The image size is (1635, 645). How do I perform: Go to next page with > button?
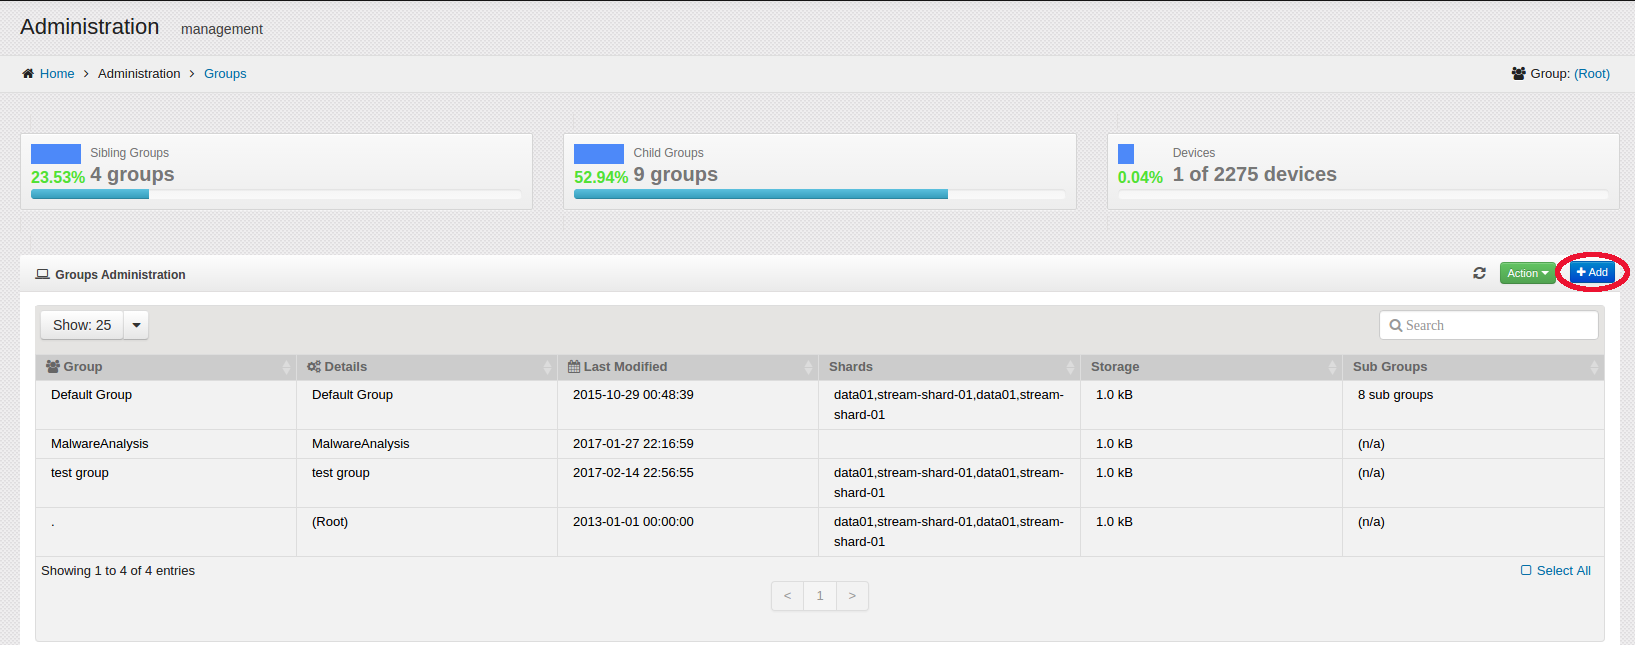coord(852,596)
